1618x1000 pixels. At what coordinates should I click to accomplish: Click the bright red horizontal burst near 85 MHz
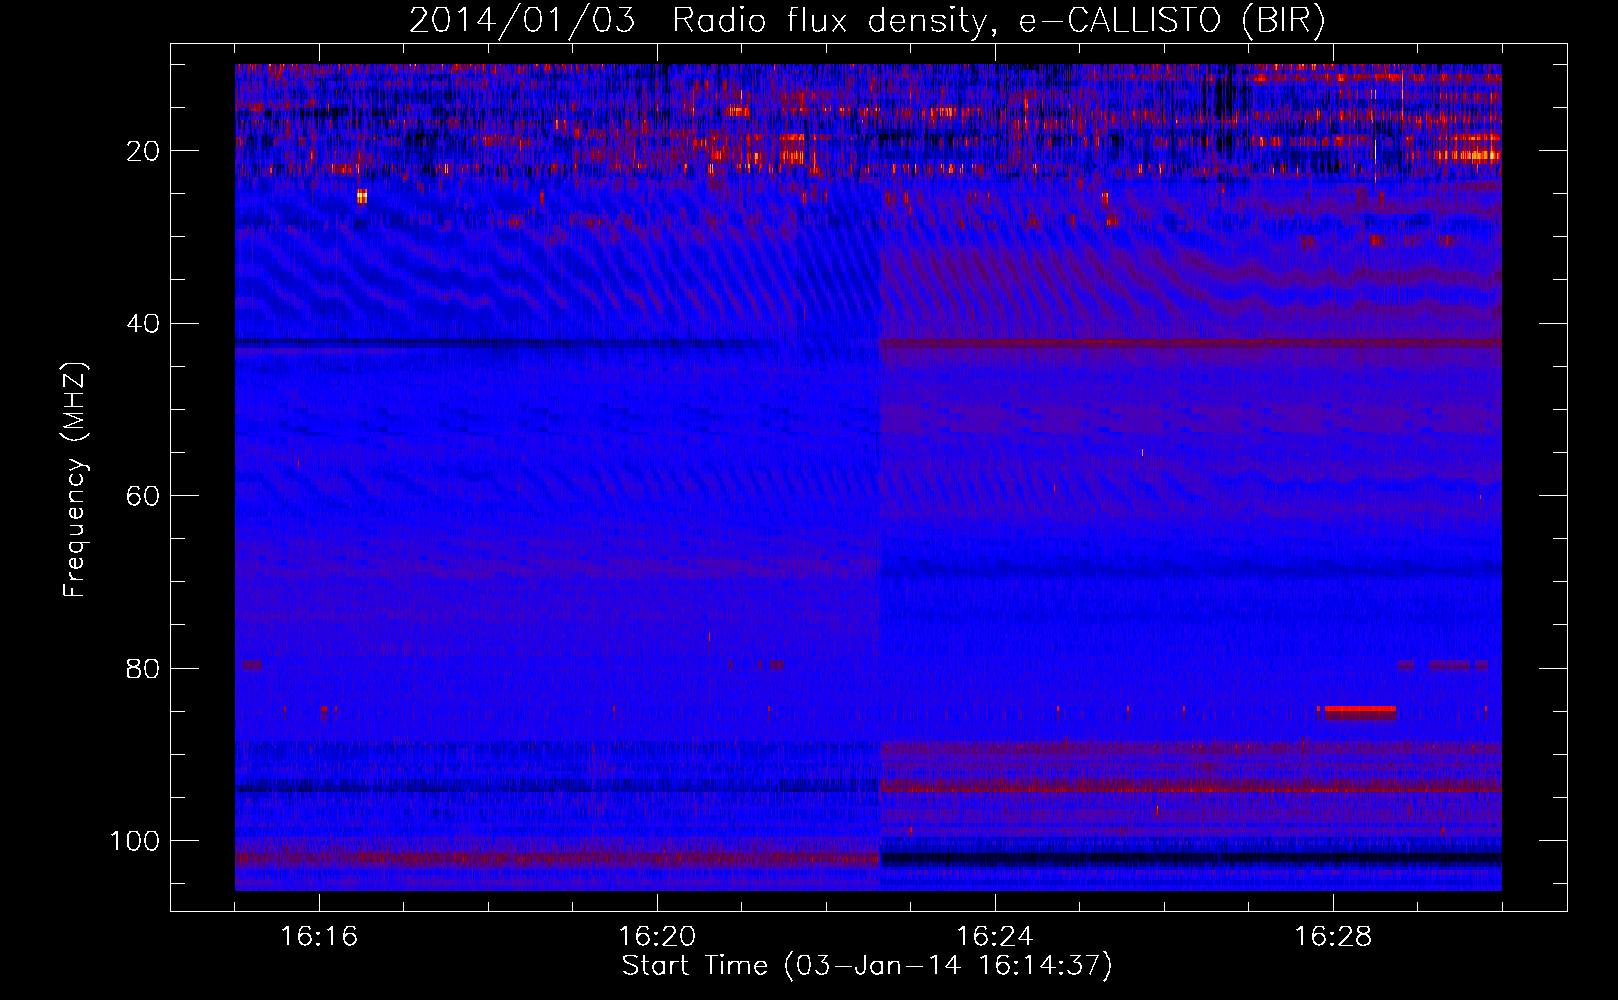pos(1360,711)
